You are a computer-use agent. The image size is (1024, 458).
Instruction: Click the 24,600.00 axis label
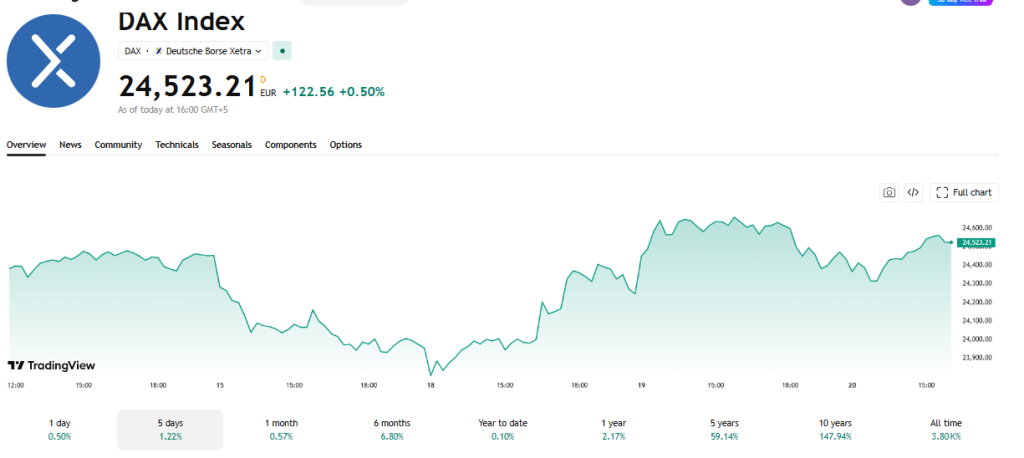977,227
